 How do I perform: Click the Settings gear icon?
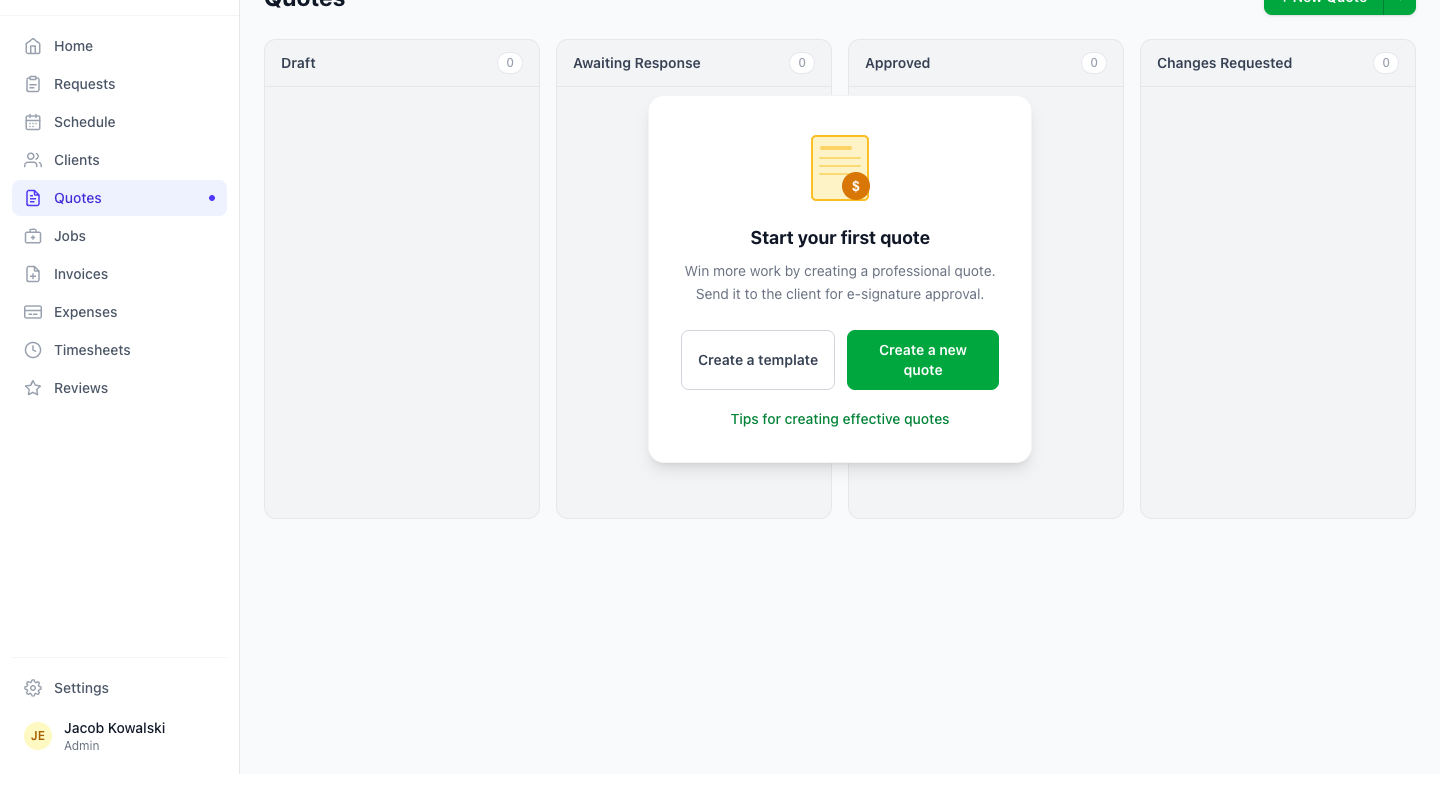[x=31, y=688]
